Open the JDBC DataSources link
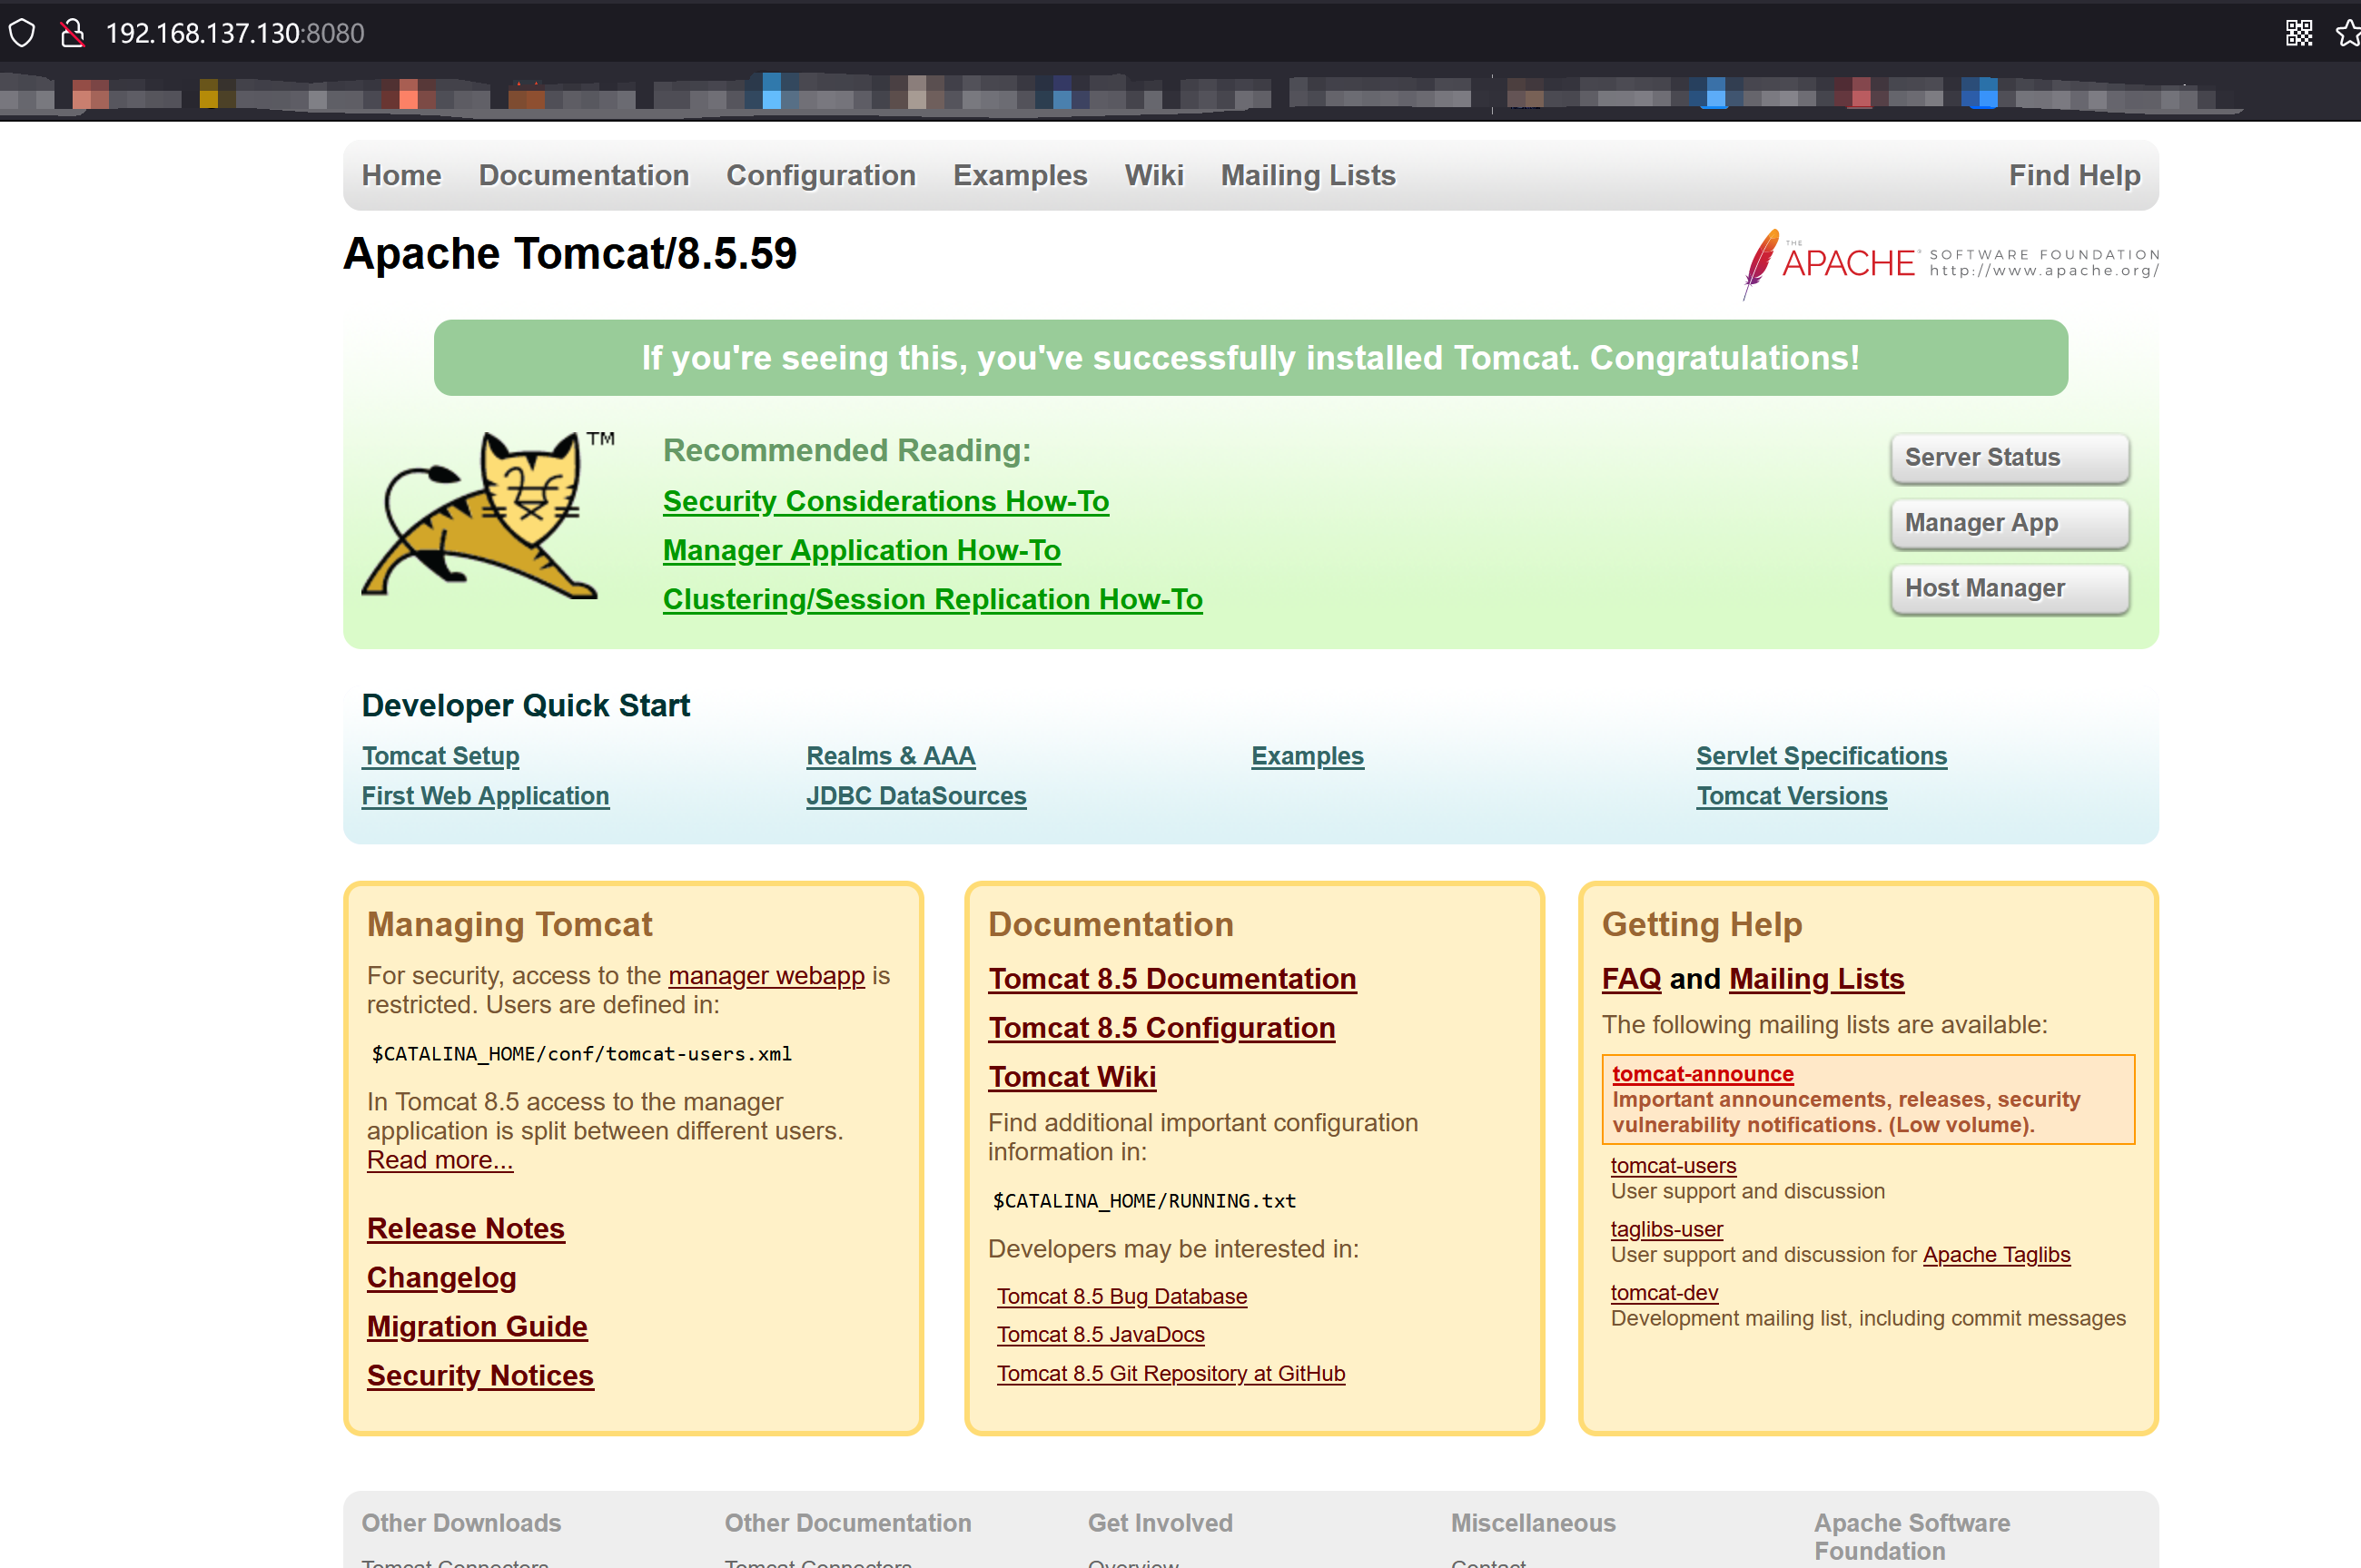The width and height of the screenshot is (2361, 1568). 916,796
